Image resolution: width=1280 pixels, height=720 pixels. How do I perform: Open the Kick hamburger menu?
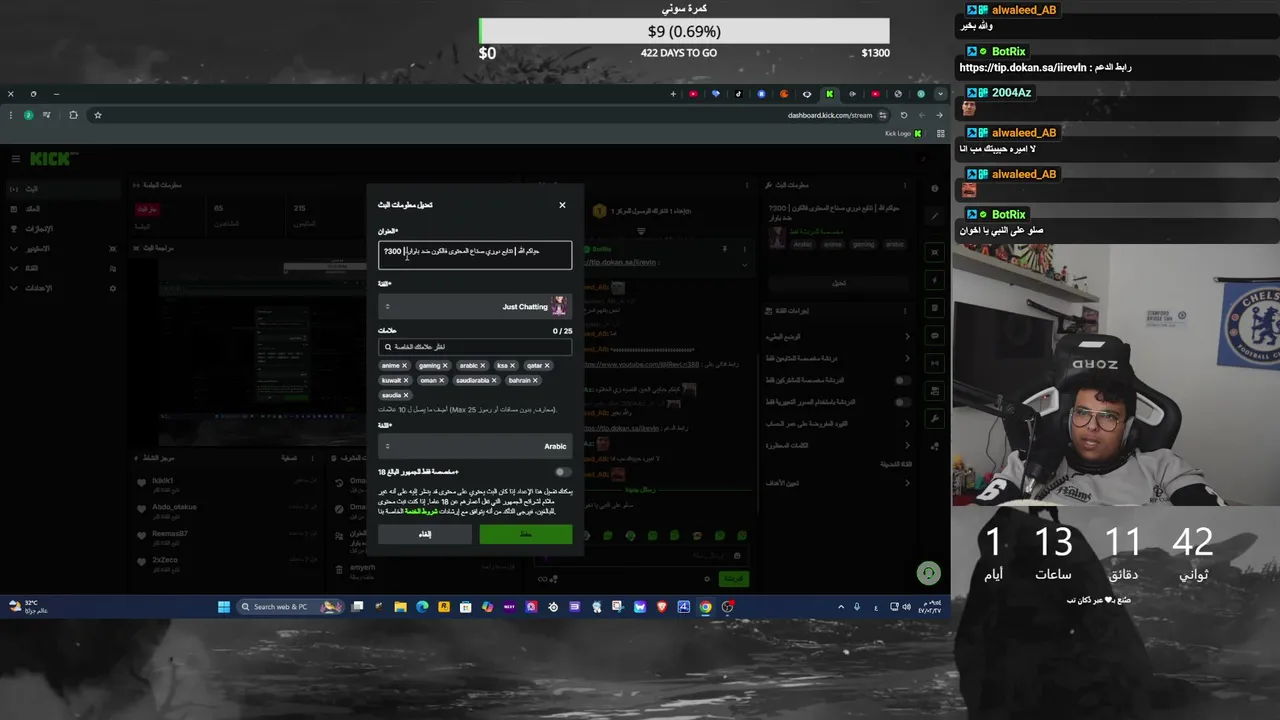[x=16, y=159]
